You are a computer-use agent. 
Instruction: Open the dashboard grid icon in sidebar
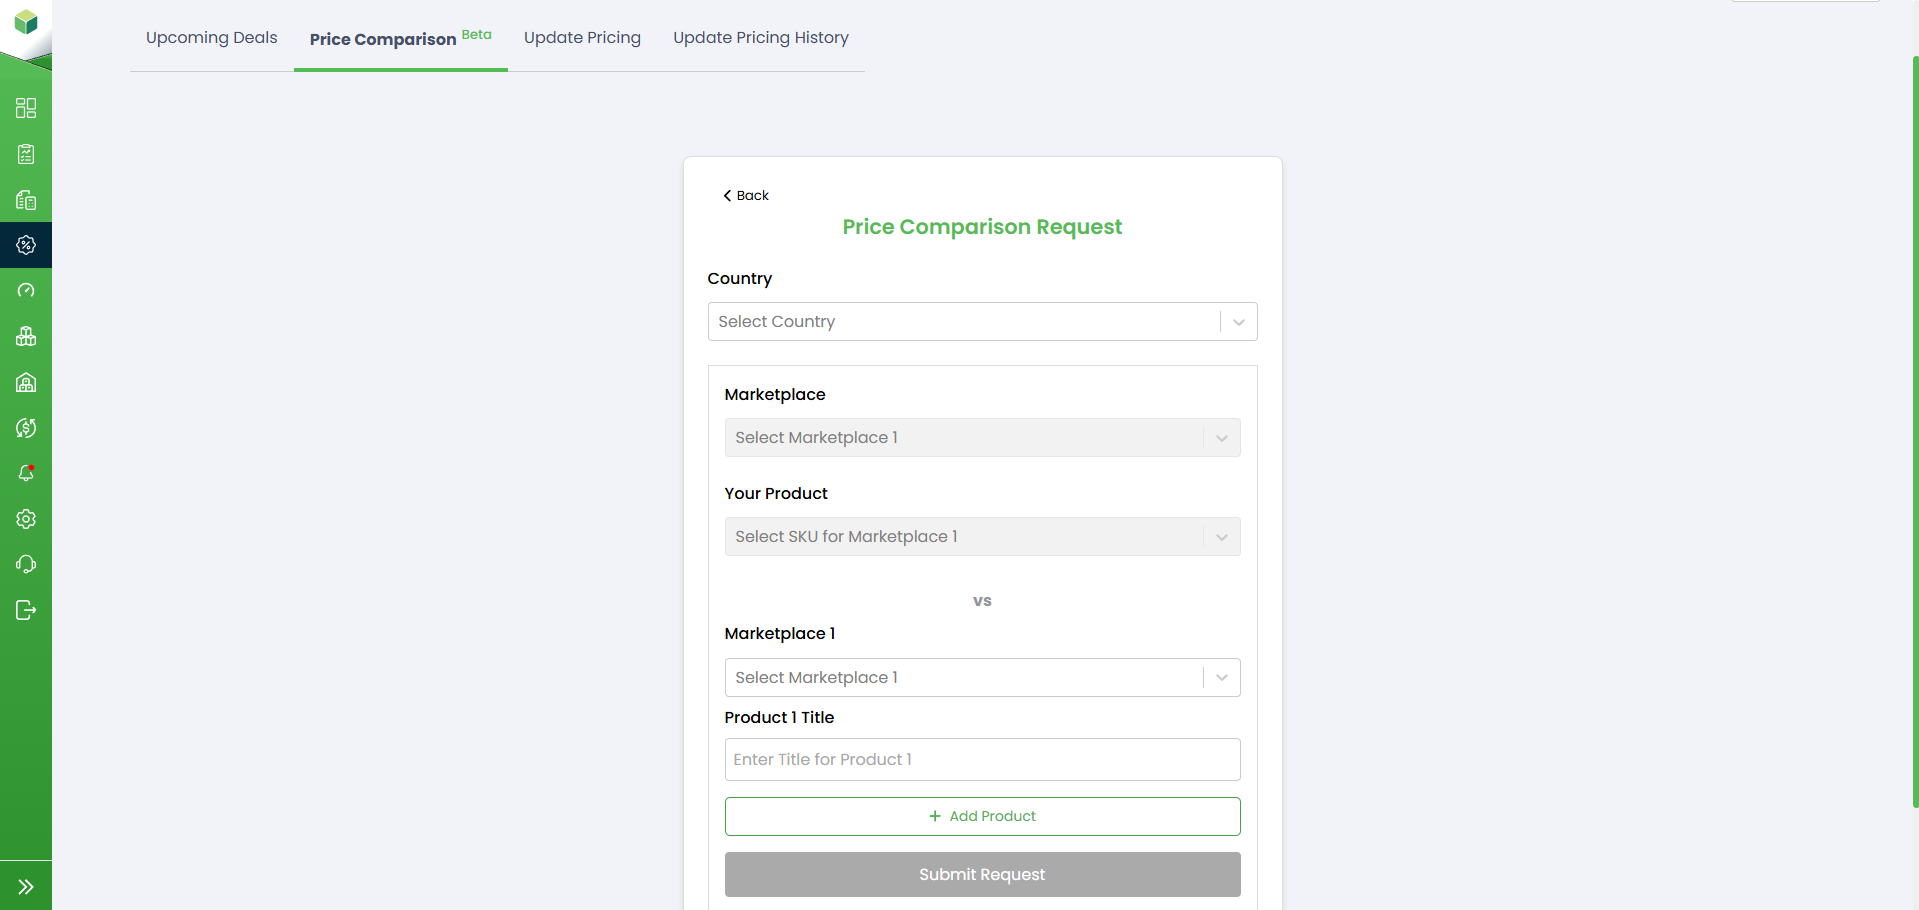pos(26,108)
